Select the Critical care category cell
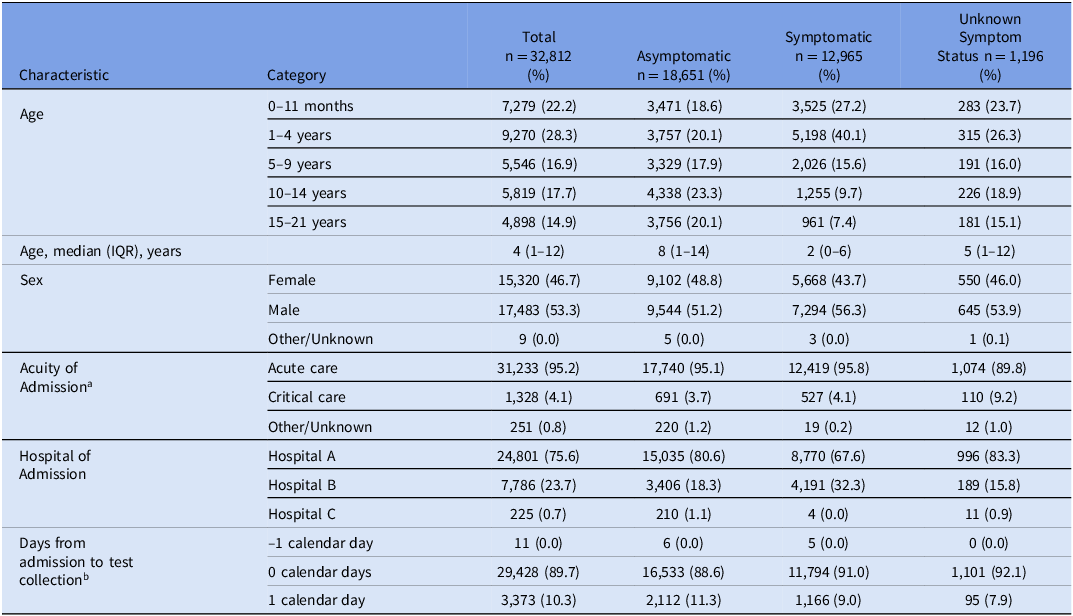This screenshot has width=1073, height=616. tap(306, 397)
